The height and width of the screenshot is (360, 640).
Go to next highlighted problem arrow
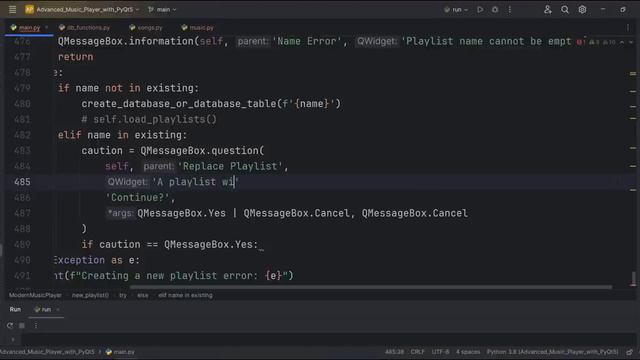[x=631, y=42]
